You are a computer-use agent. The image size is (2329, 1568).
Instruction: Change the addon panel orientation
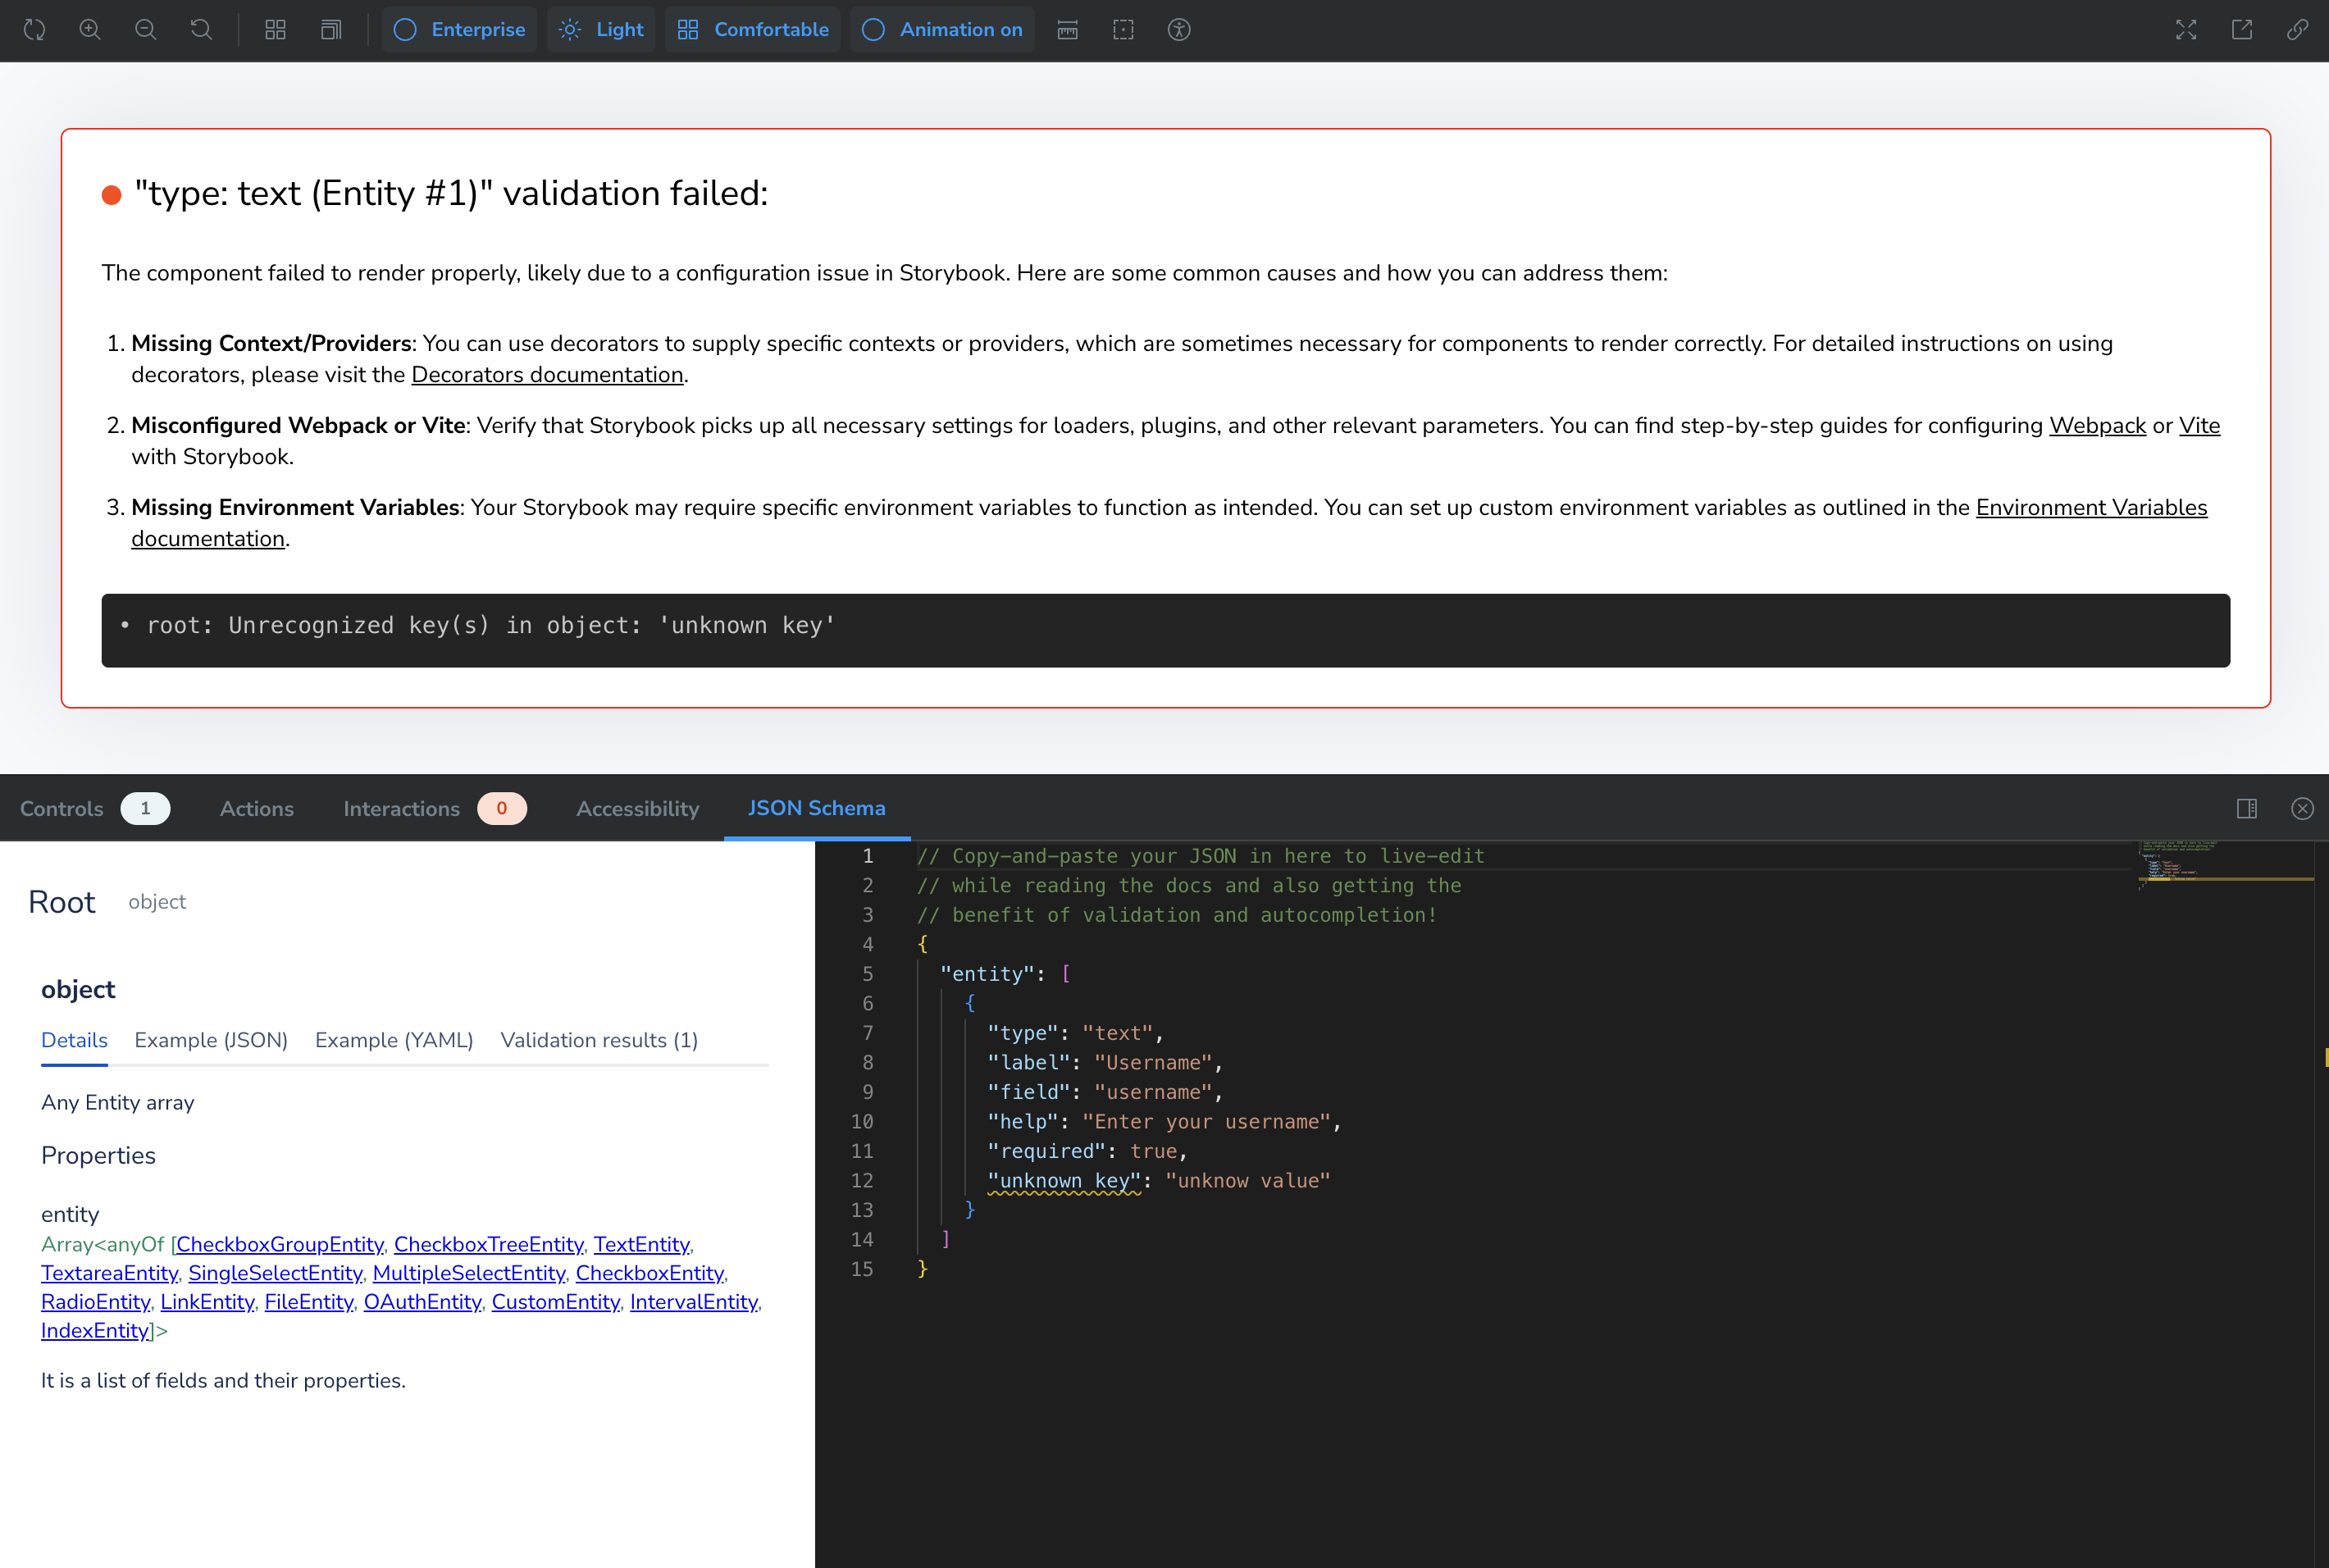(2247, 808)
